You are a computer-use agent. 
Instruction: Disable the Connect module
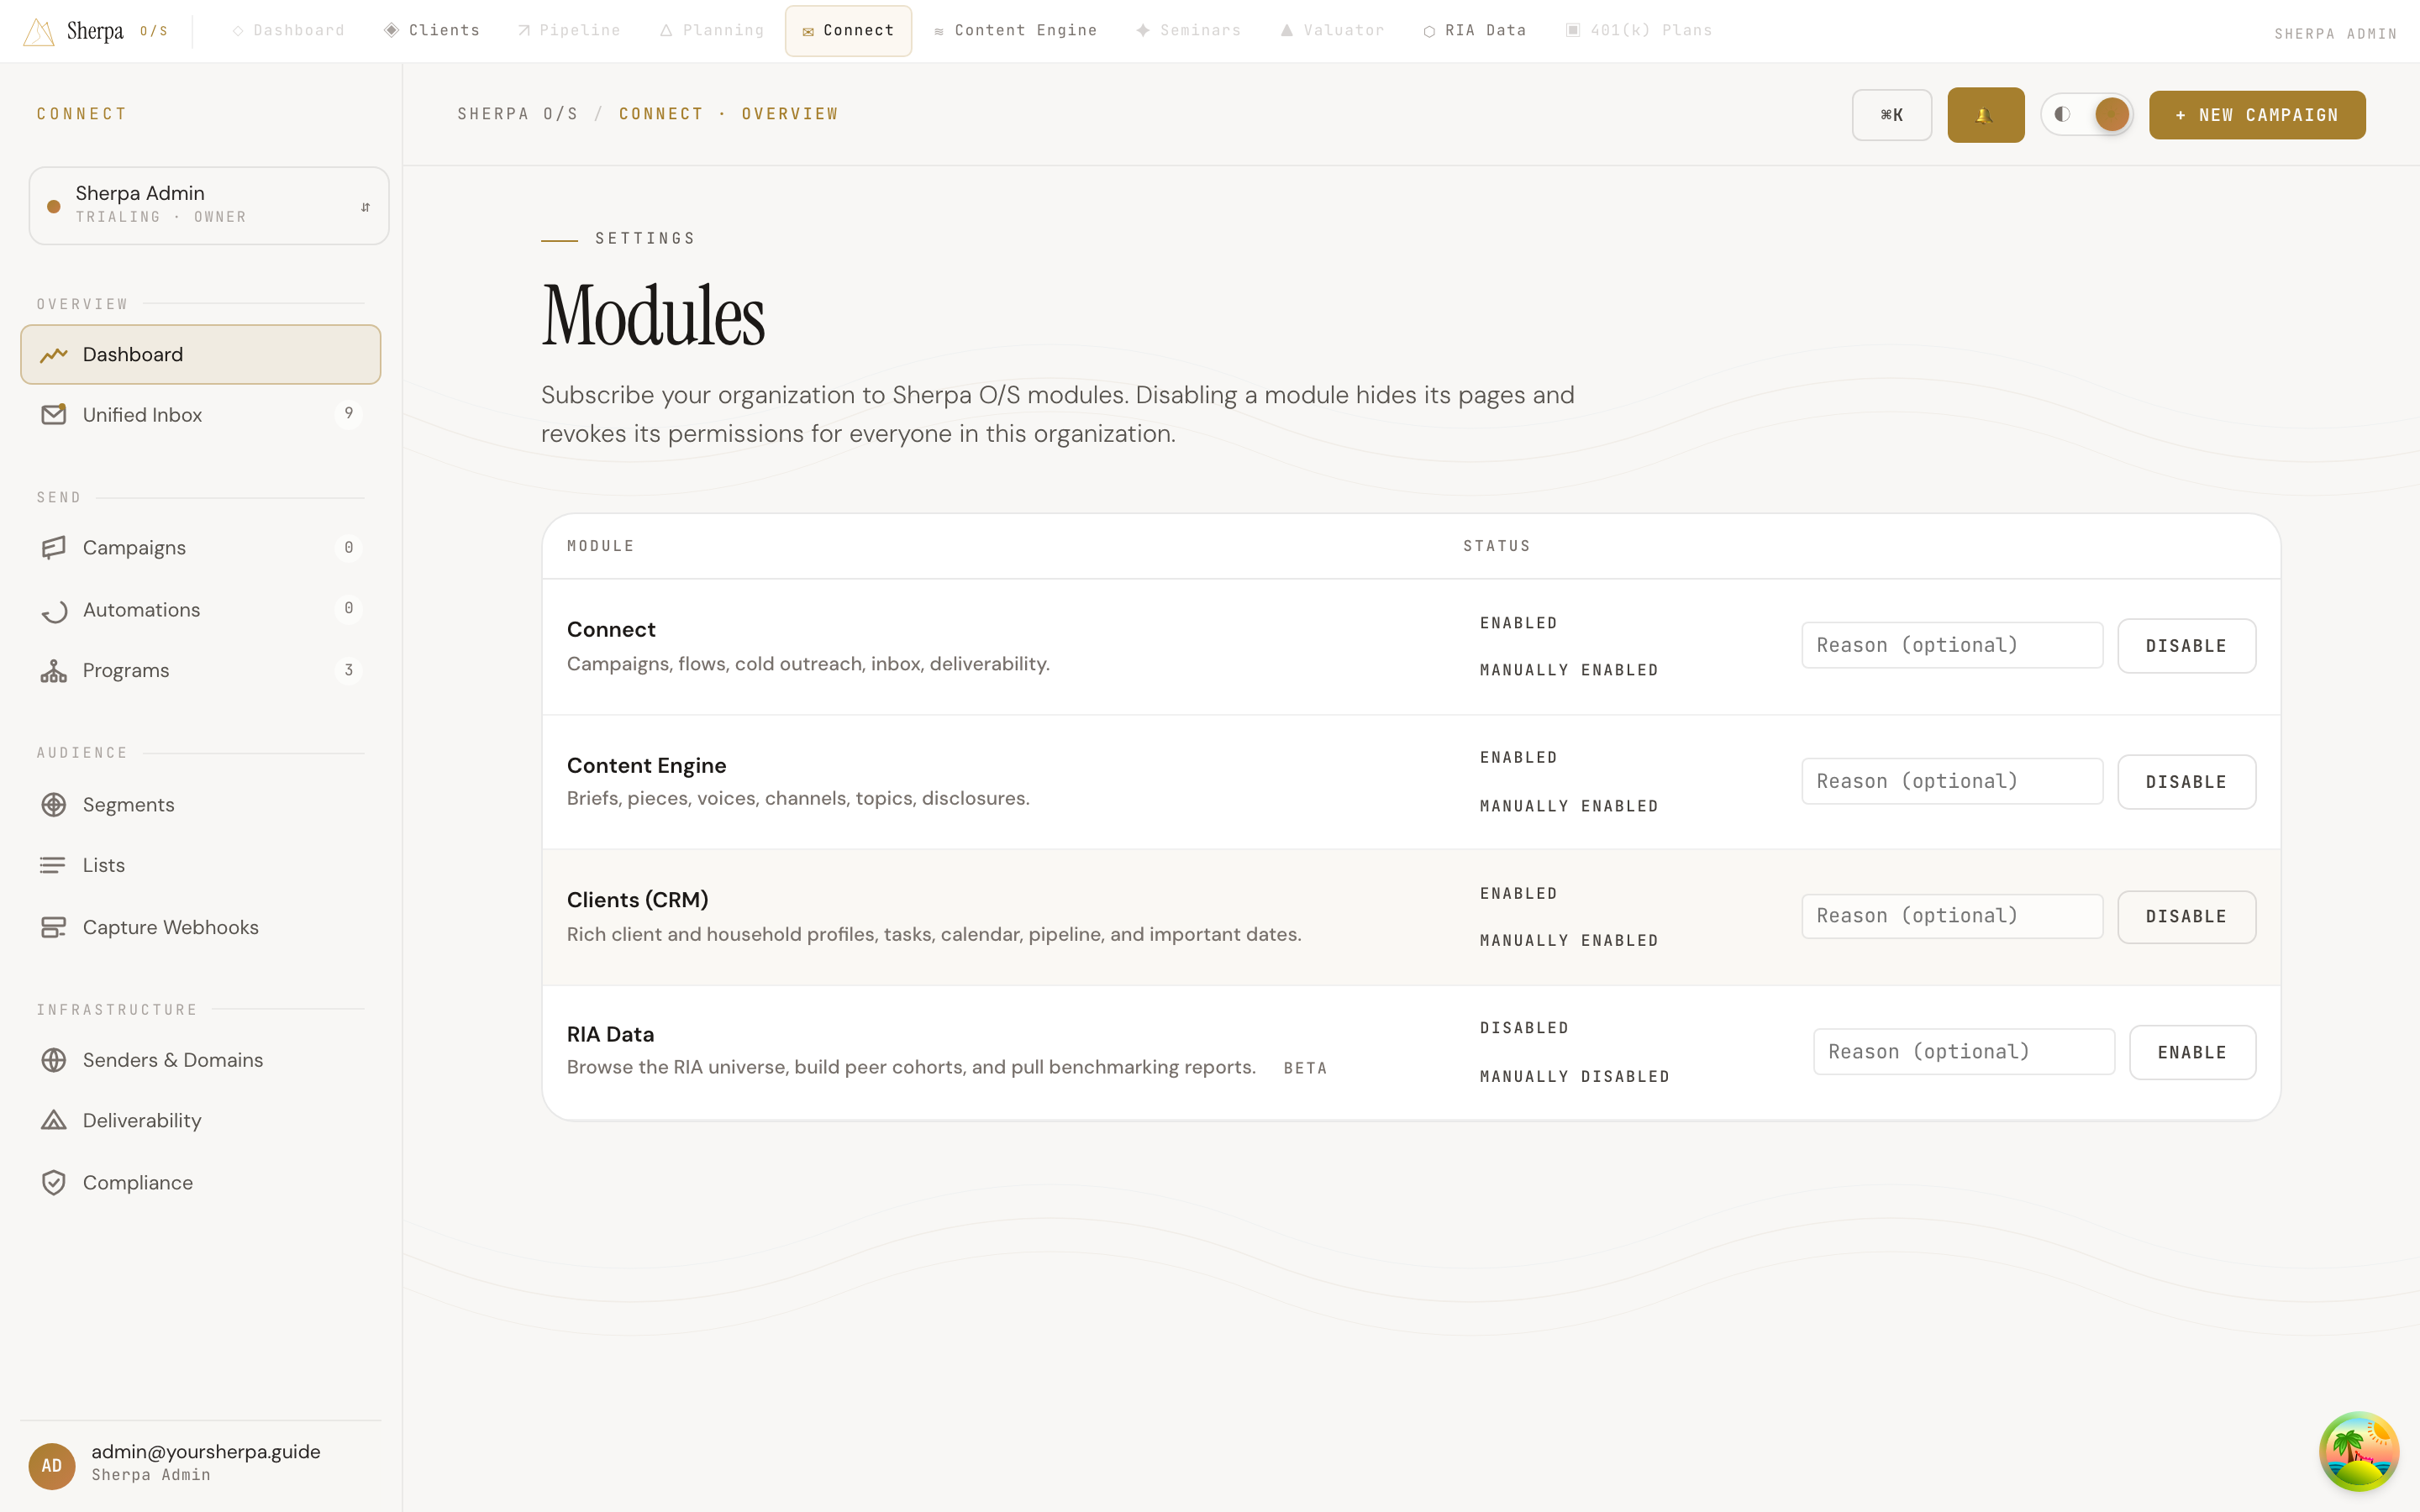click(x=2186, y=646)
